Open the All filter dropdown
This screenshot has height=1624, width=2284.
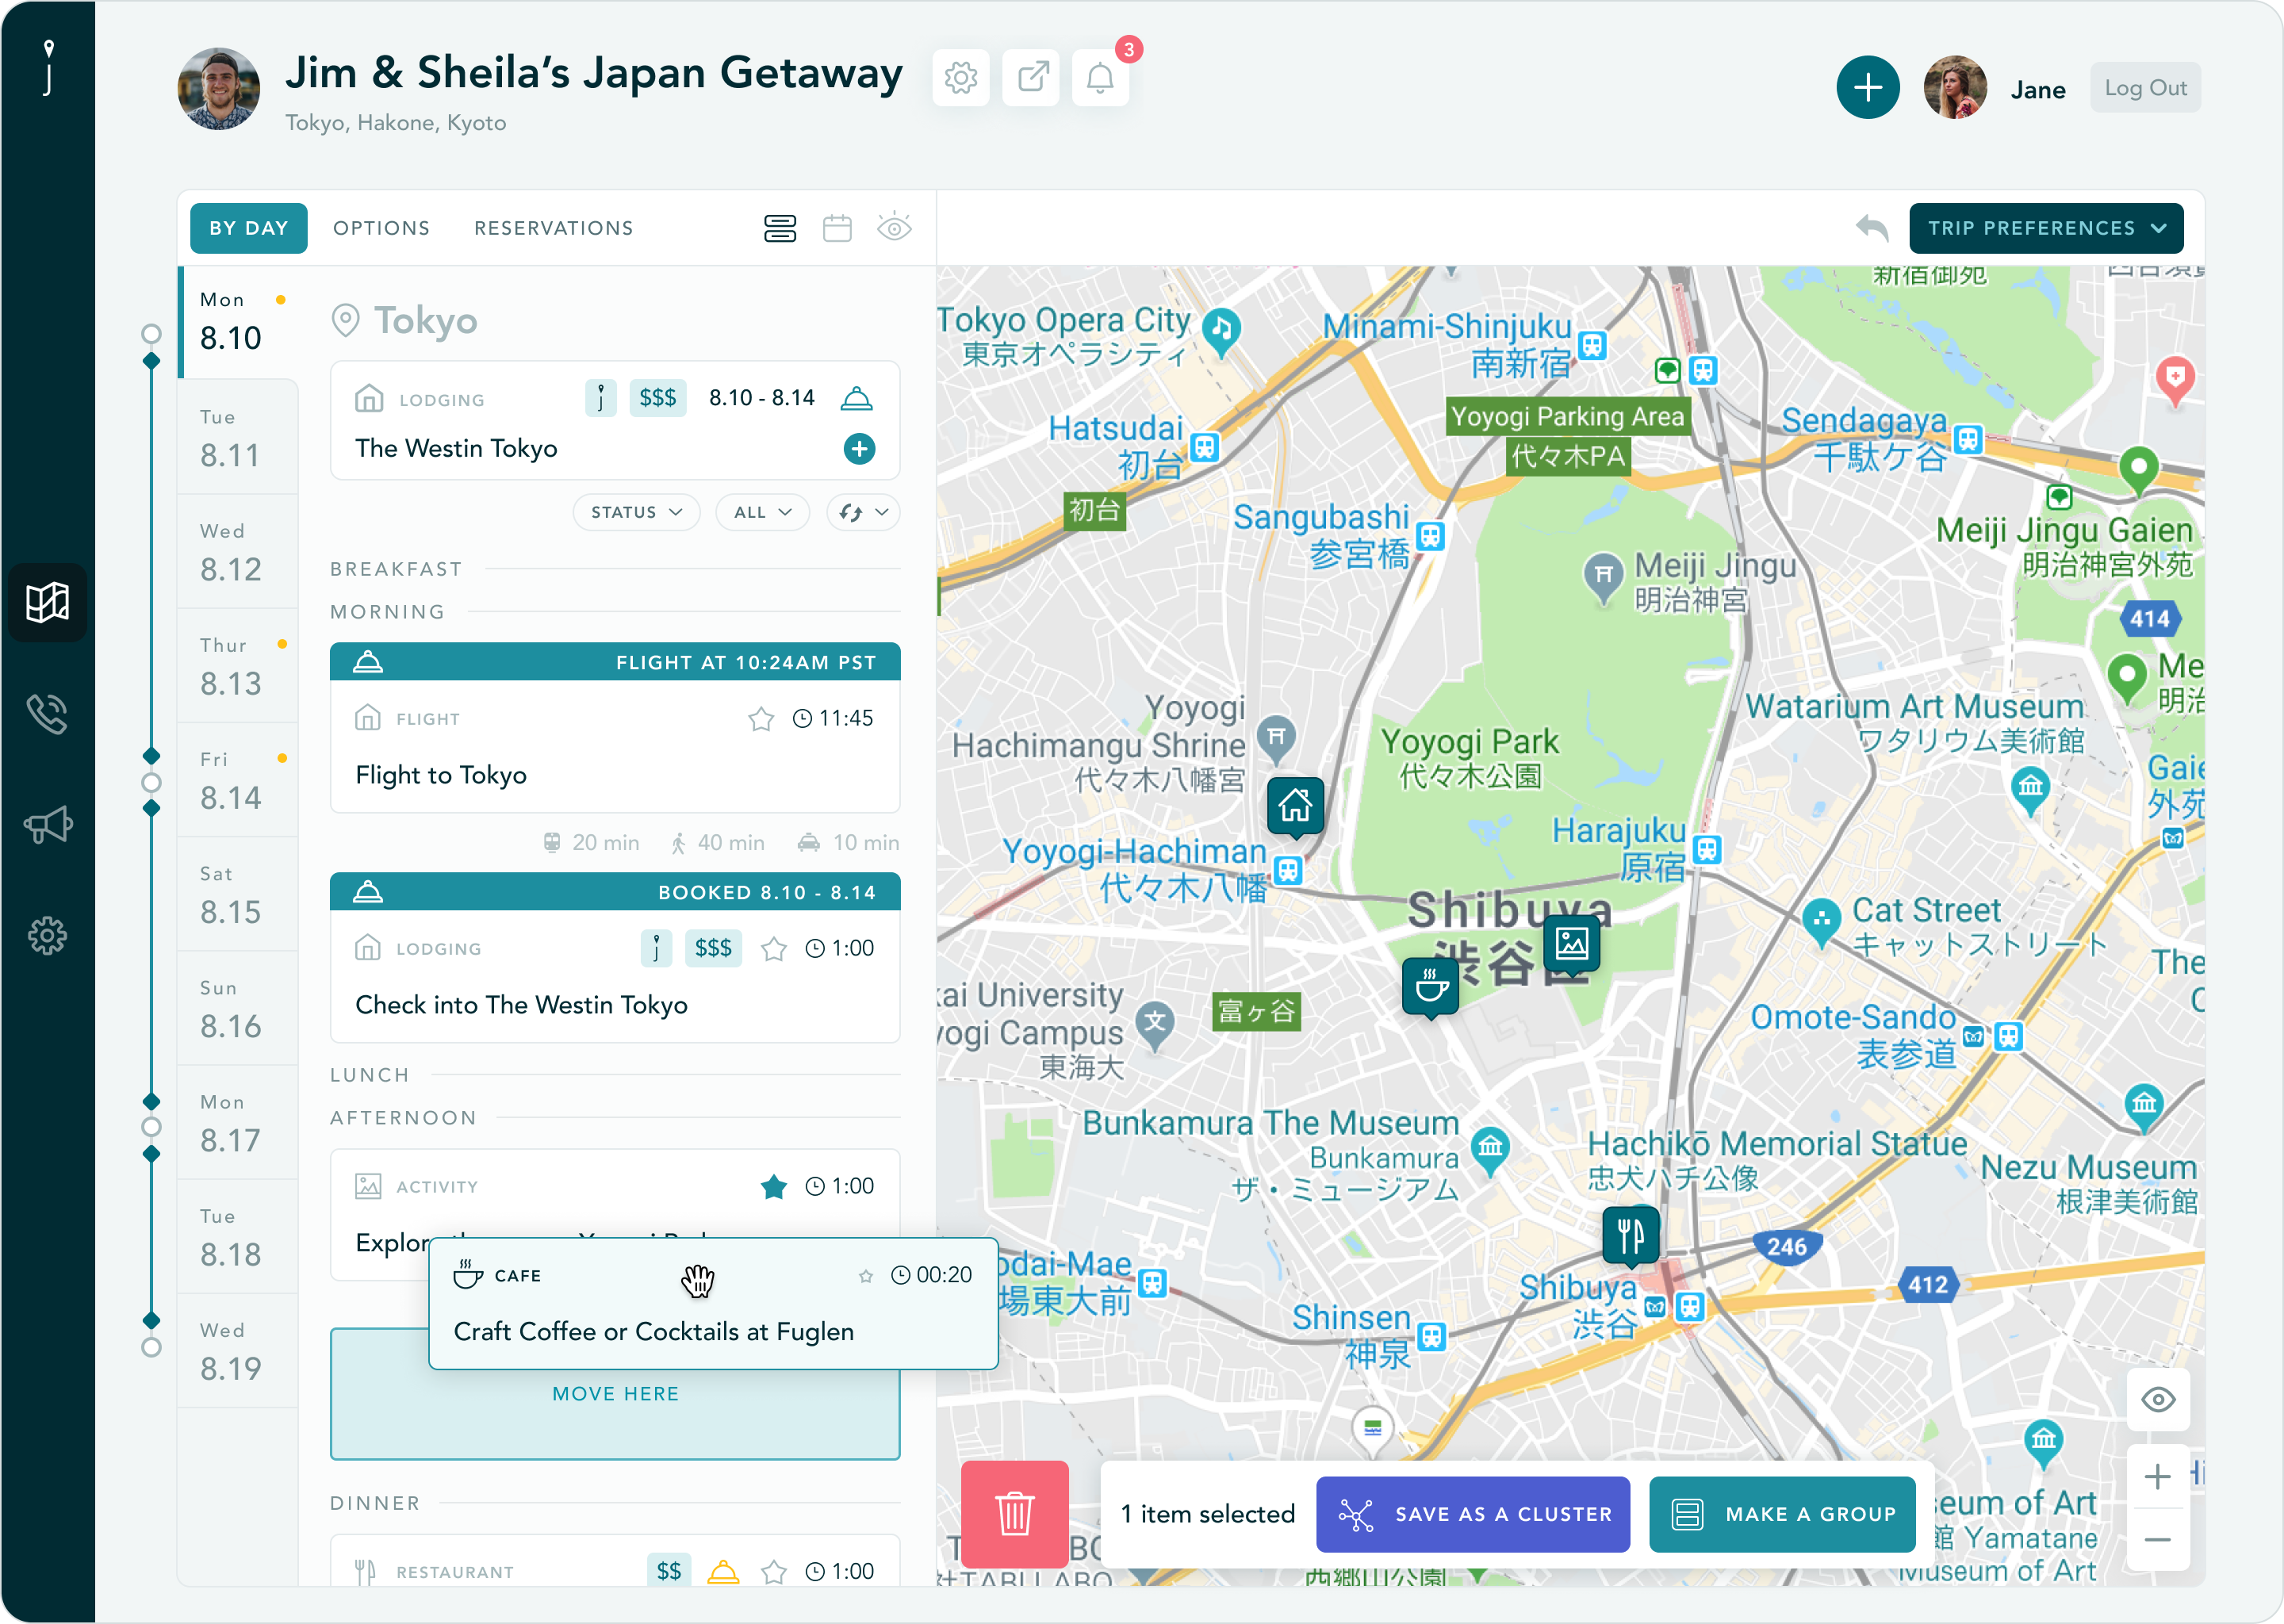[x=762, y=512]
